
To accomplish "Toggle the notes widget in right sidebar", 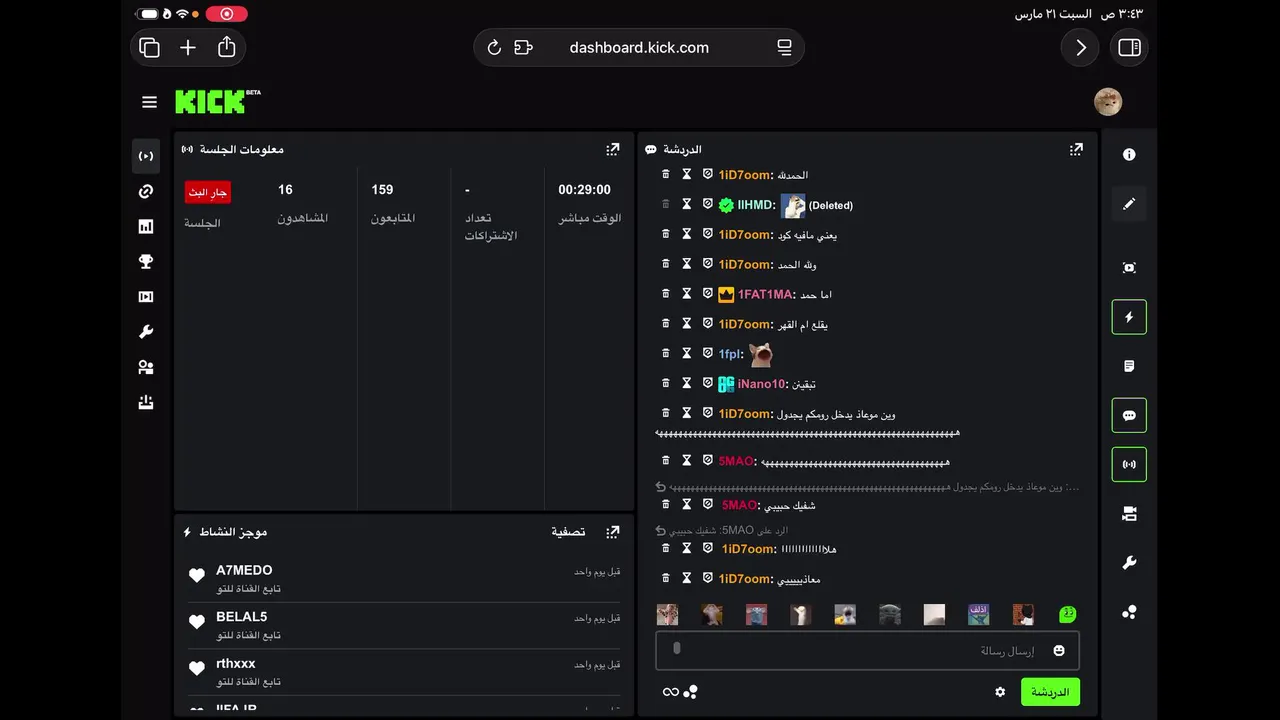I will [1129, 366].
